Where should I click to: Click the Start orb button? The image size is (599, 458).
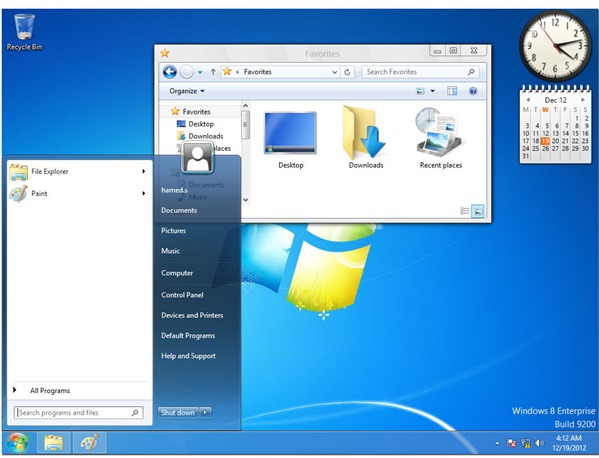pos(18,443)
